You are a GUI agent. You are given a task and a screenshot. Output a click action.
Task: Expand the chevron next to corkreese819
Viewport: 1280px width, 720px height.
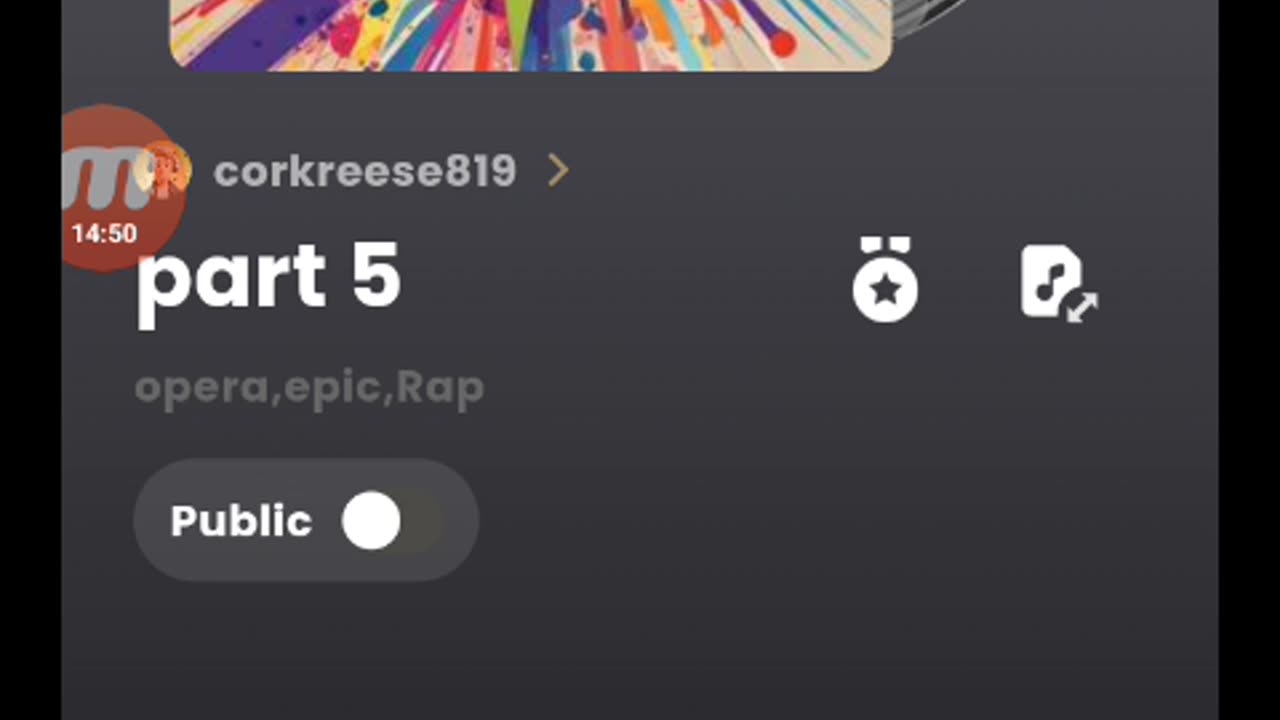click(x=558, y=171)
